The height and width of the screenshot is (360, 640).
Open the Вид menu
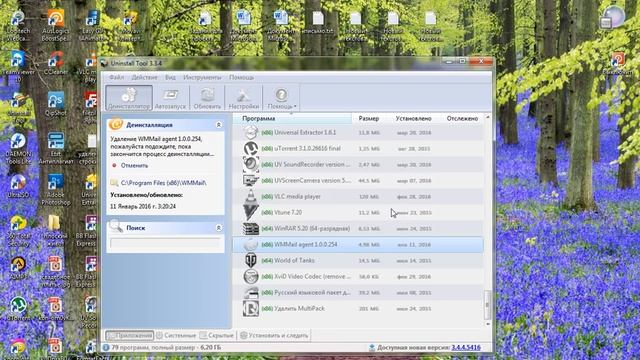(x=170, y=77)
